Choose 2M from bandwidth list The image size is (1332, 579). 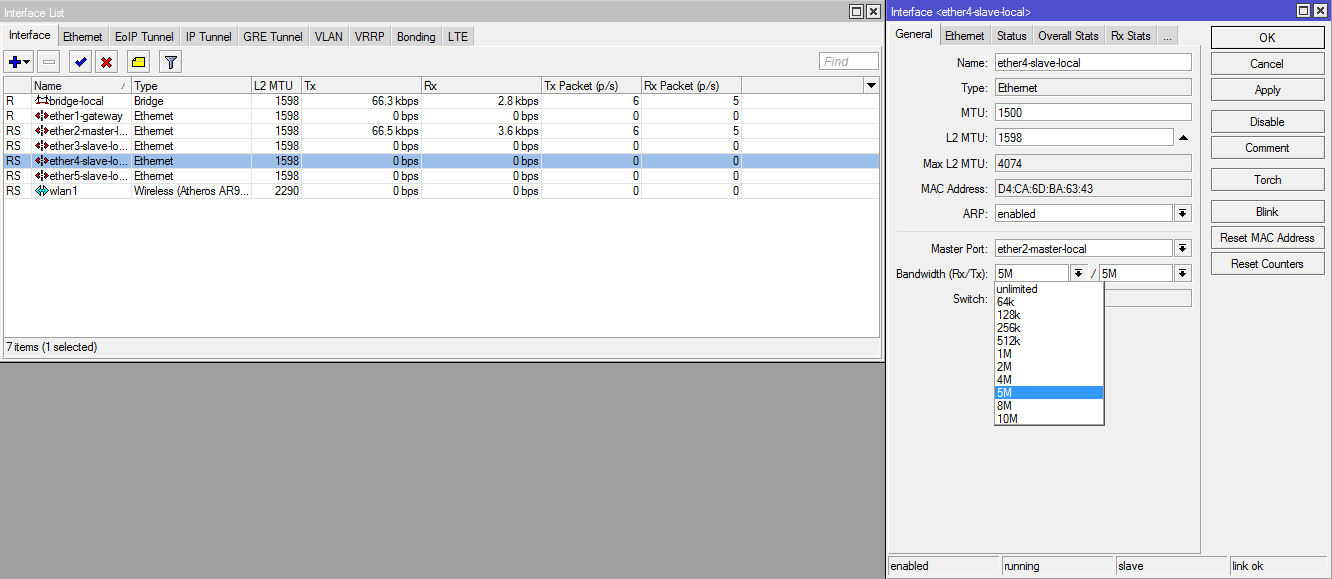coord(1049,367)
